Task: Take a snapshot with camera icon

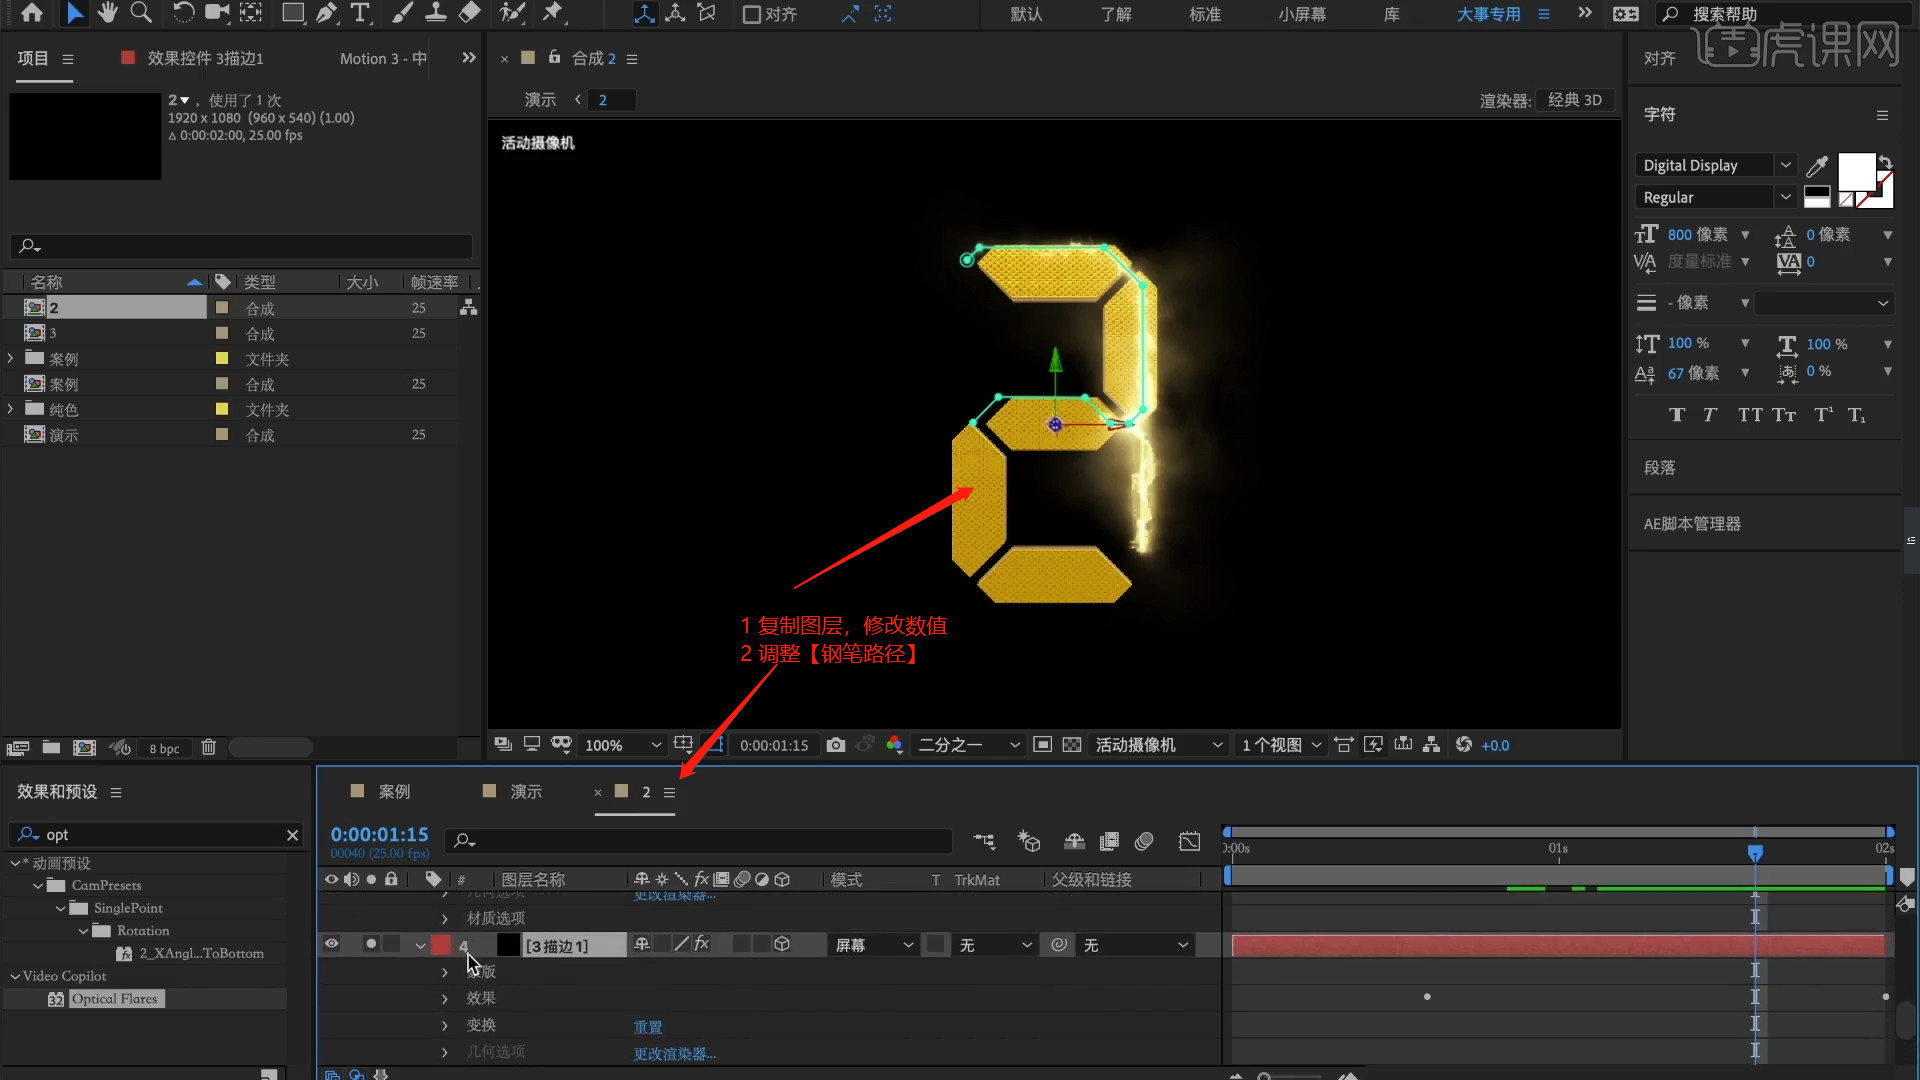Action: [x=836, y=745]
